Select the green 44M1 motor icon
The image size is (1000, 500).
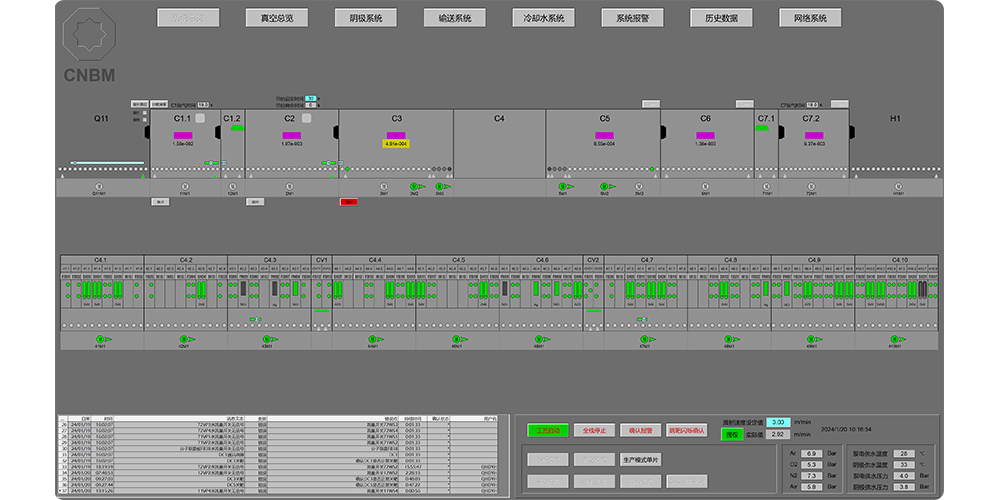click(374, 339)
